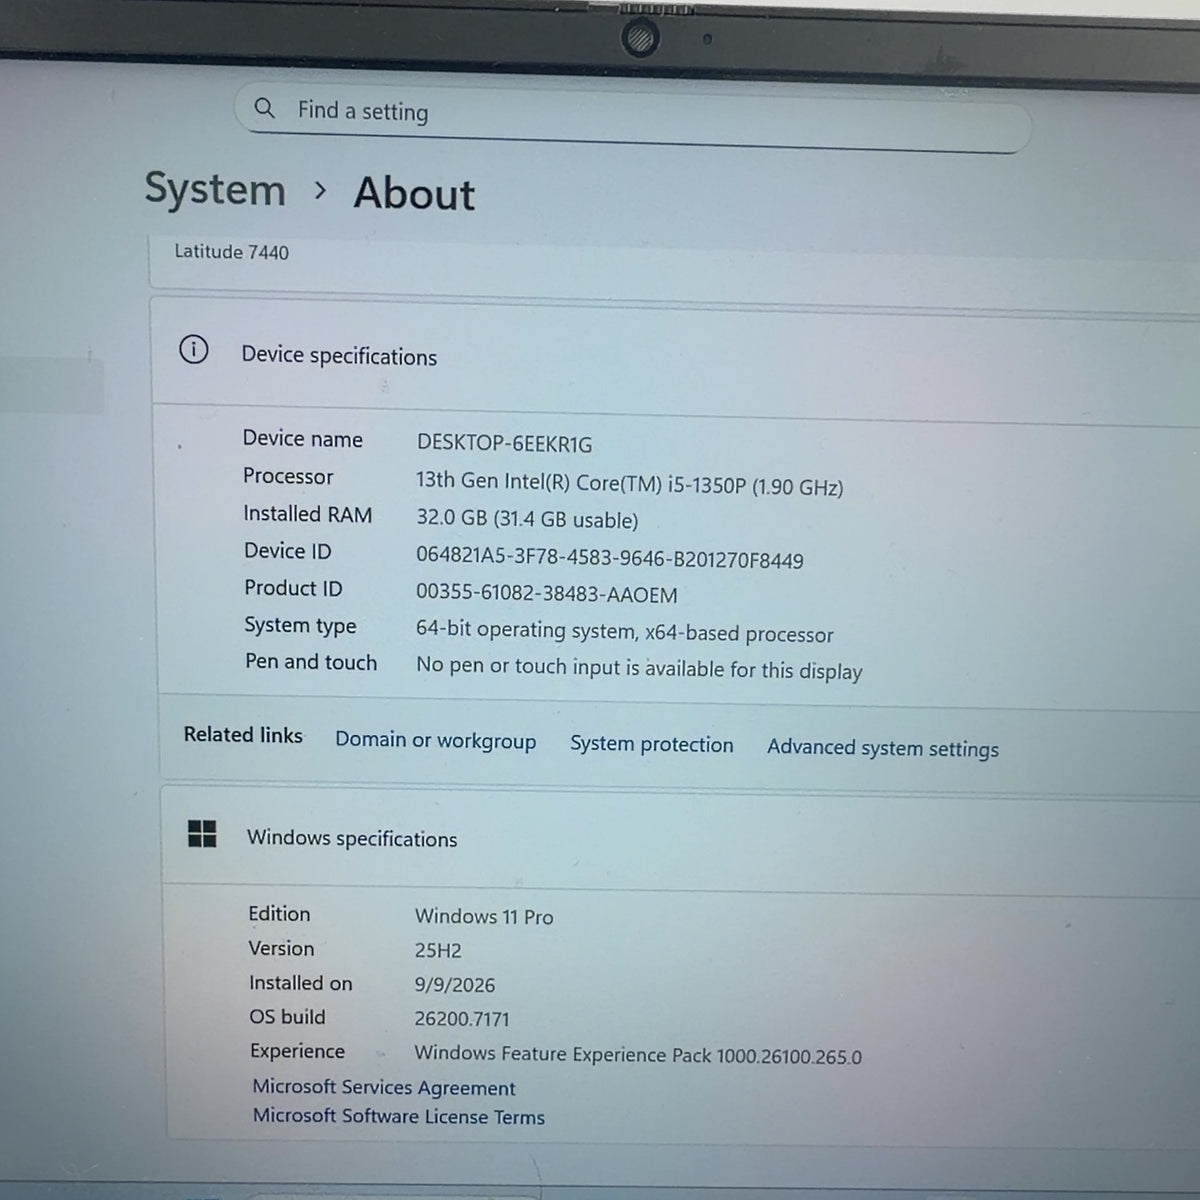The height and width of the screenshot is (1200, 1200).
Task: Select 32.0 GB installed RAM value
Action: 527,519
